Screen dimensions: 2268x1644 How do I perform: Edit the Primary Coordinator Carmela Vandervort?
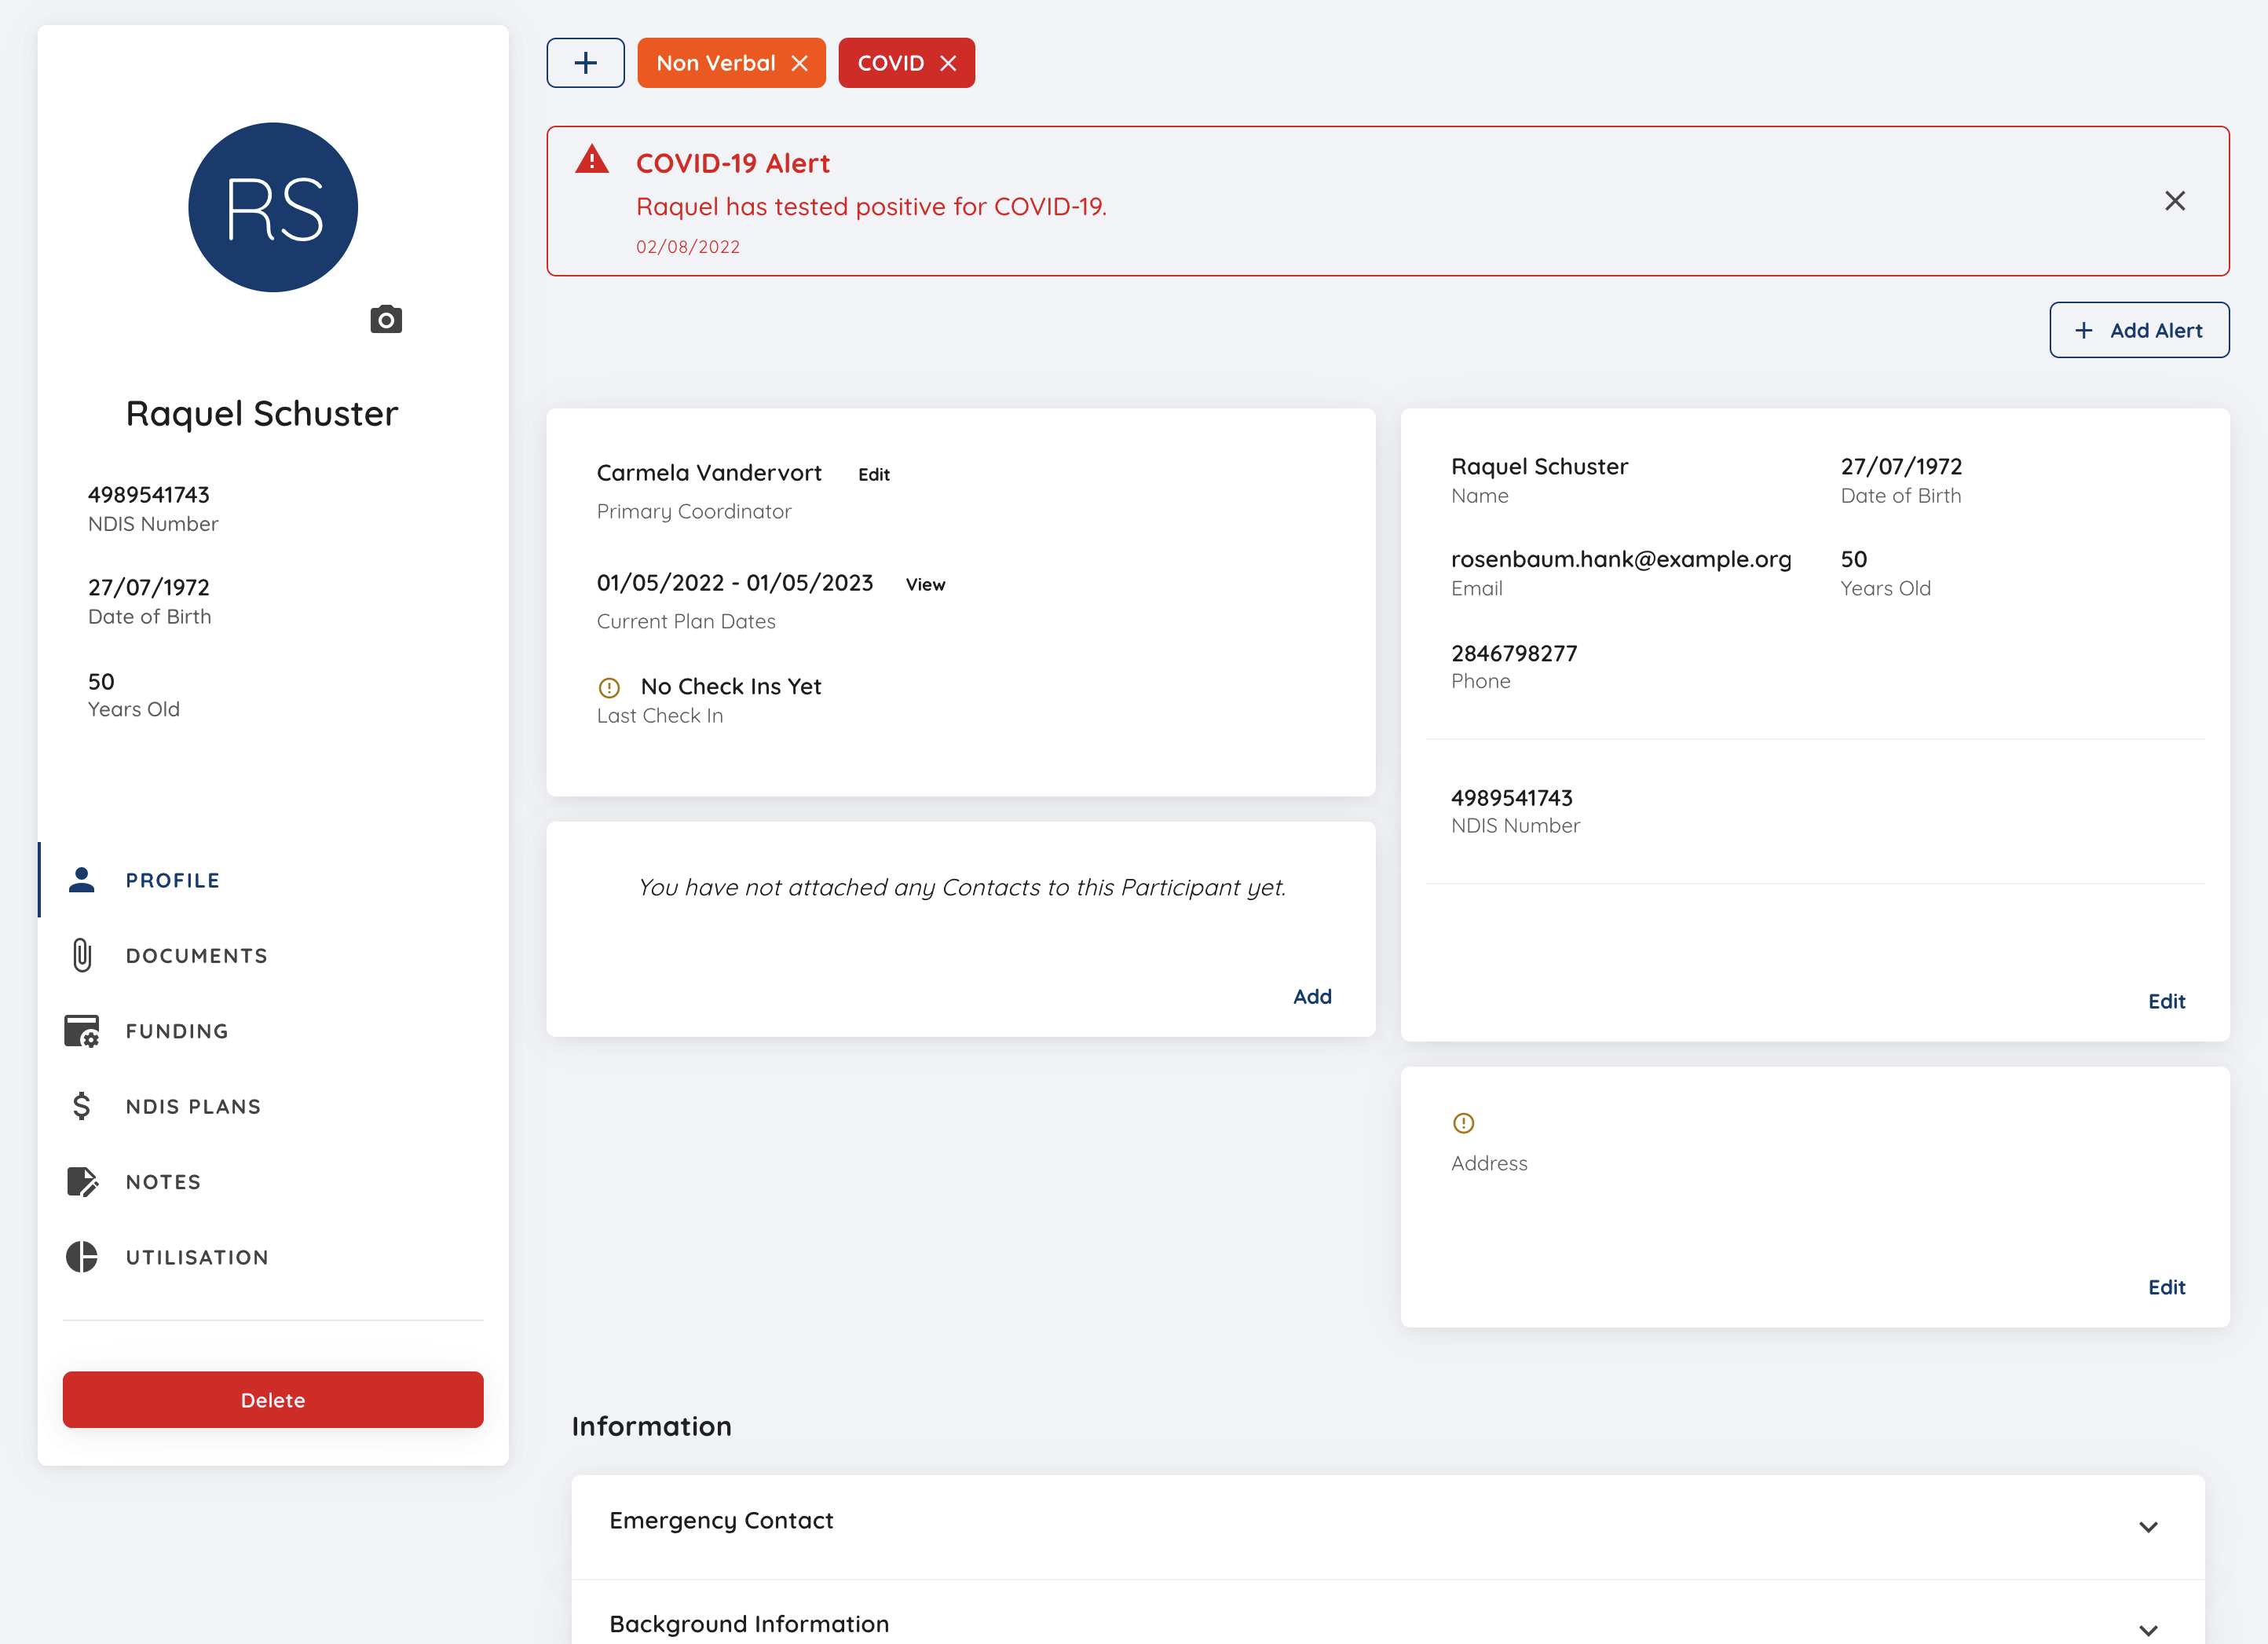point(873,475)
